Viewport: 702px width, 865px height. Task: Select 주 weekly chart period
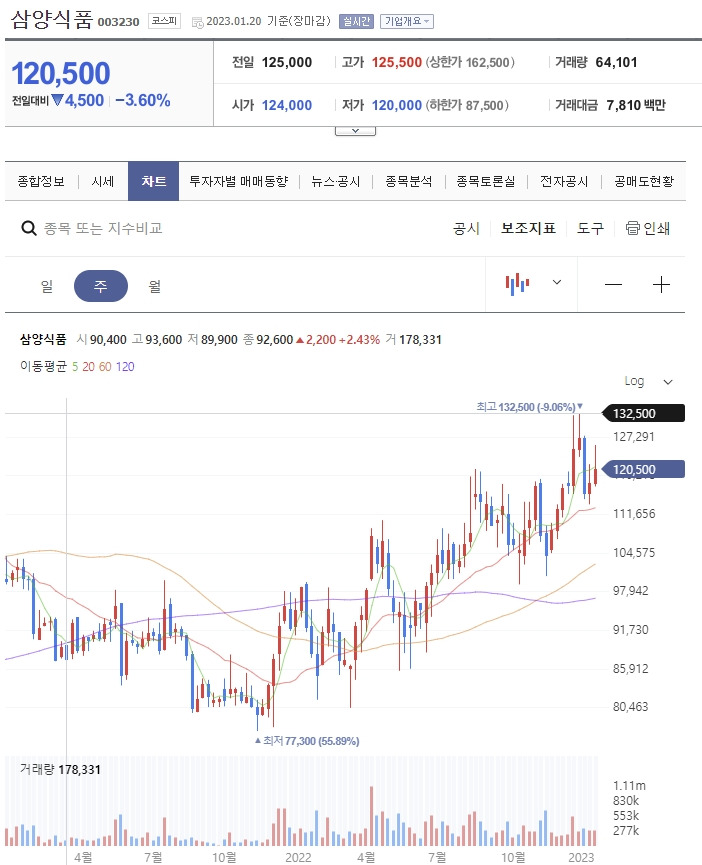(x=101, y=286)
